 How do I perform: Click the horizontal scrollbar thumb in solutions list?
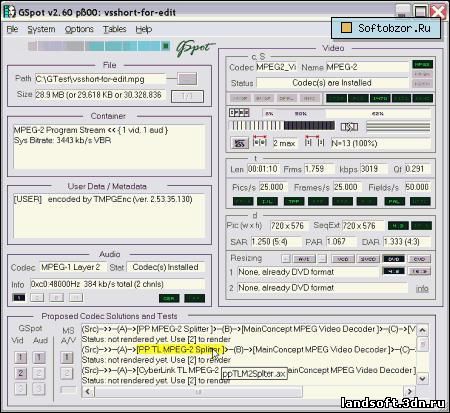coord(198,392)
